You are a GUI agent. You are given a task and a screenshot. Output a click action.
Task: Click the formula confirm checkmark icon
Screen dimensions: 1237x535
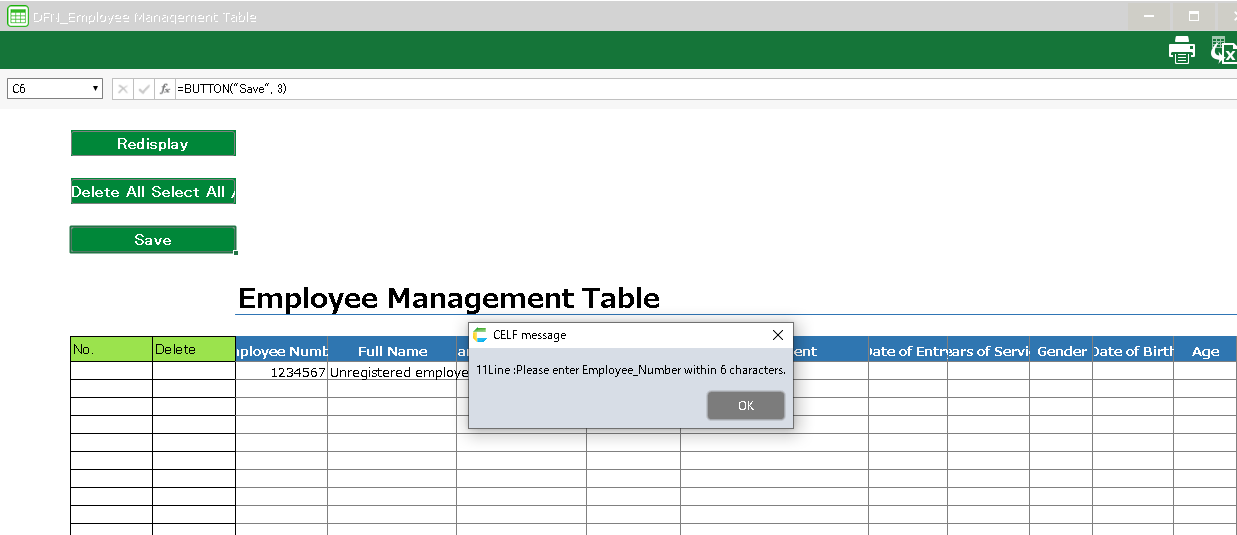point(144,89)
